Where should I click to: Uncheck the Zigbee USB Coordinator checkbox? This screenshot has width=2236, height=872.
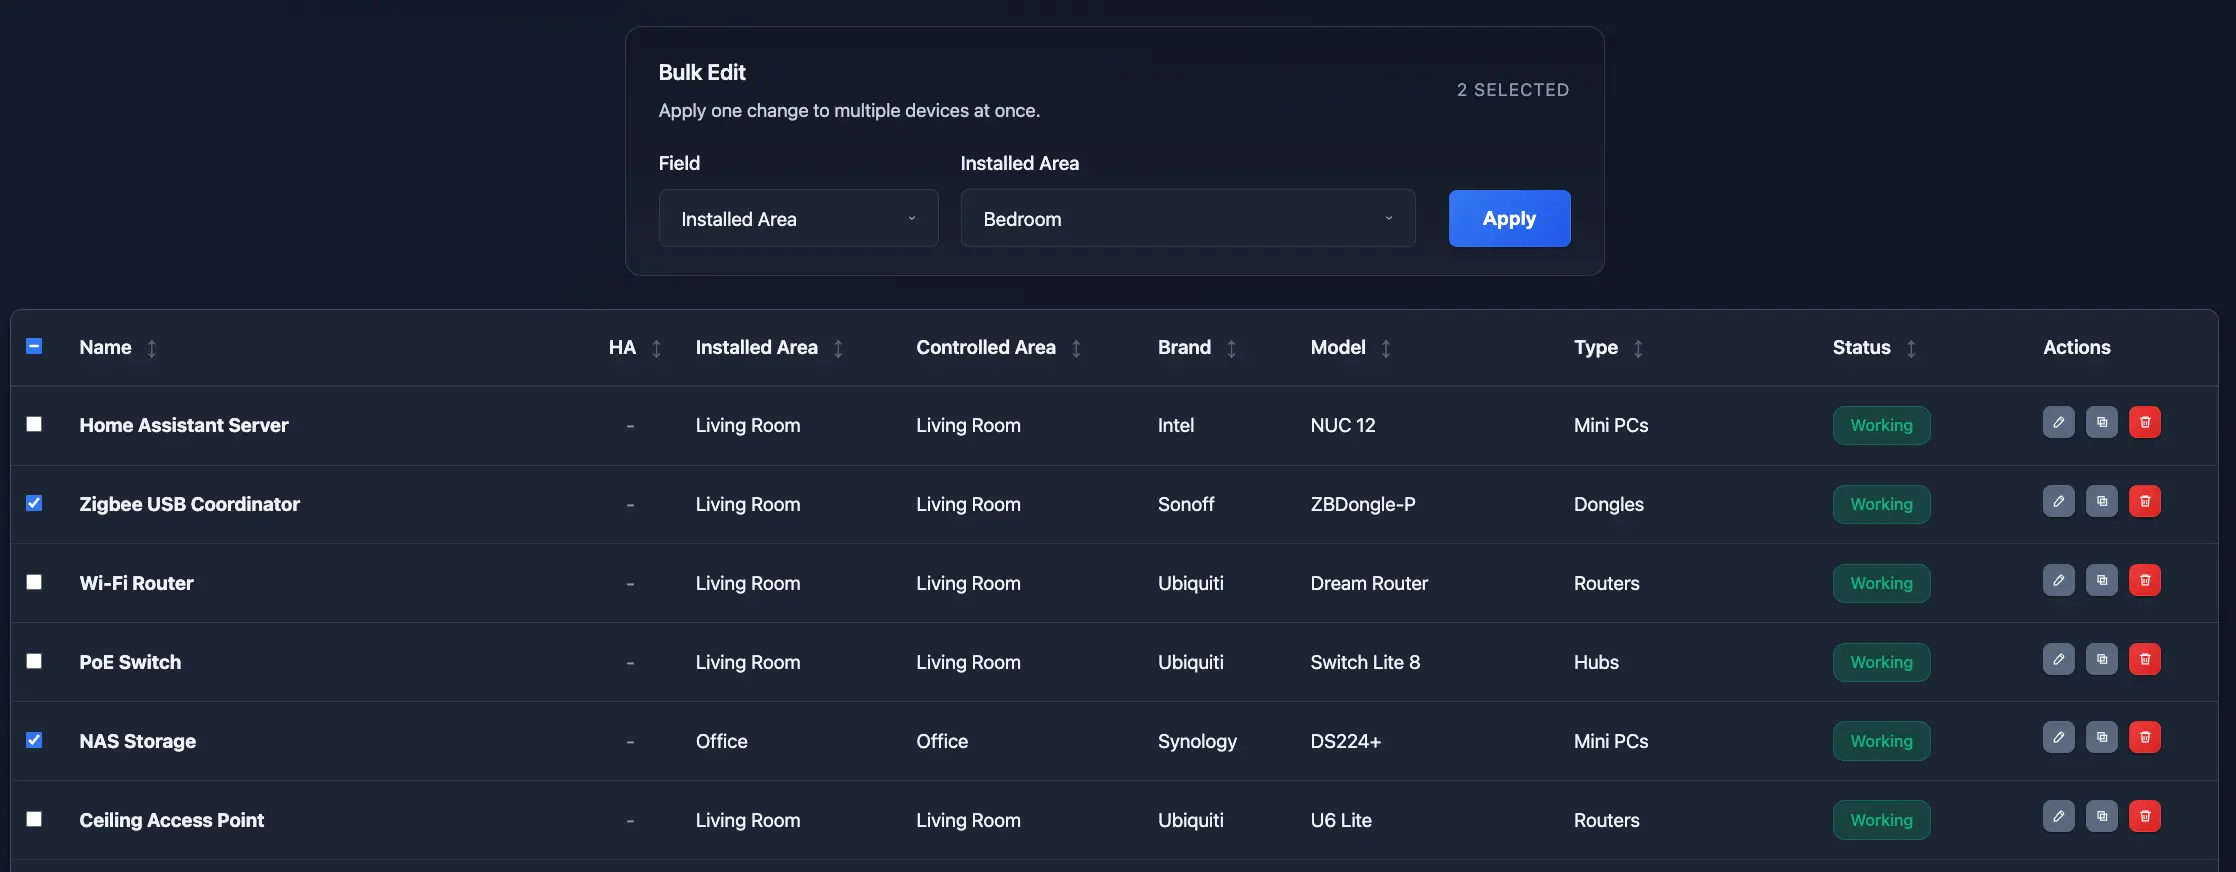[x=34, y=503]
